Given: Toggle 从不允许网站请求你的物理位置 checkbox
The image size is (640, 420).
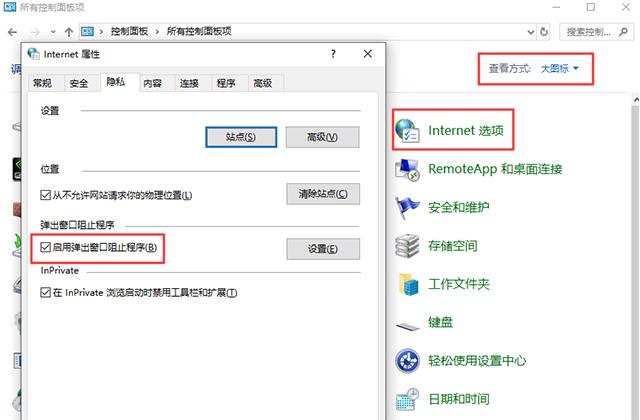Looking at the screenshot, I should 45,195.
